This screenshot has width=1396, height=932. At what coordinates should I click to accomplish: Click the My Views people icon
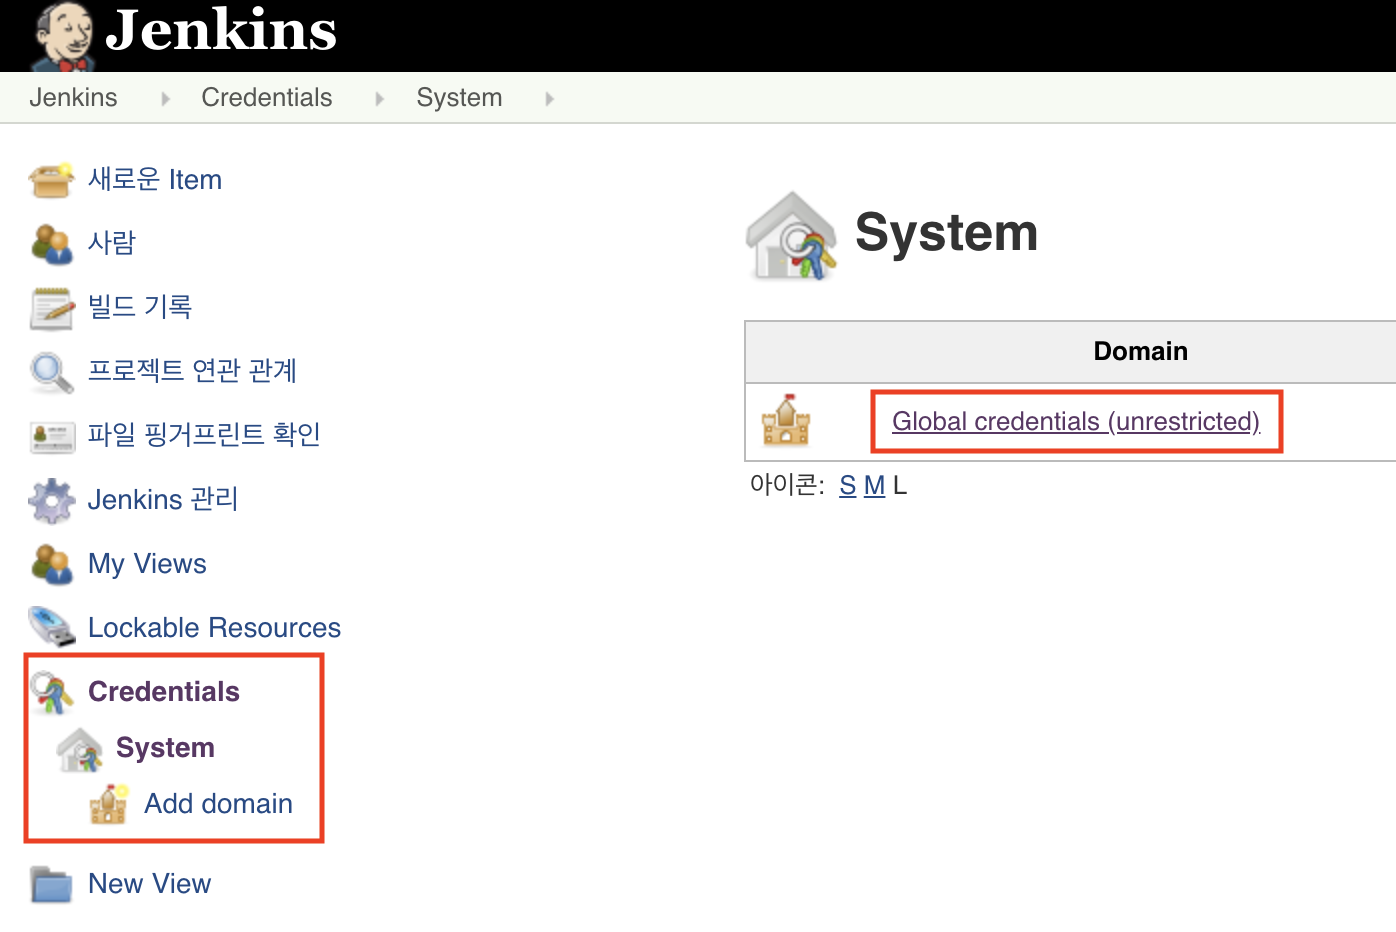51,564
